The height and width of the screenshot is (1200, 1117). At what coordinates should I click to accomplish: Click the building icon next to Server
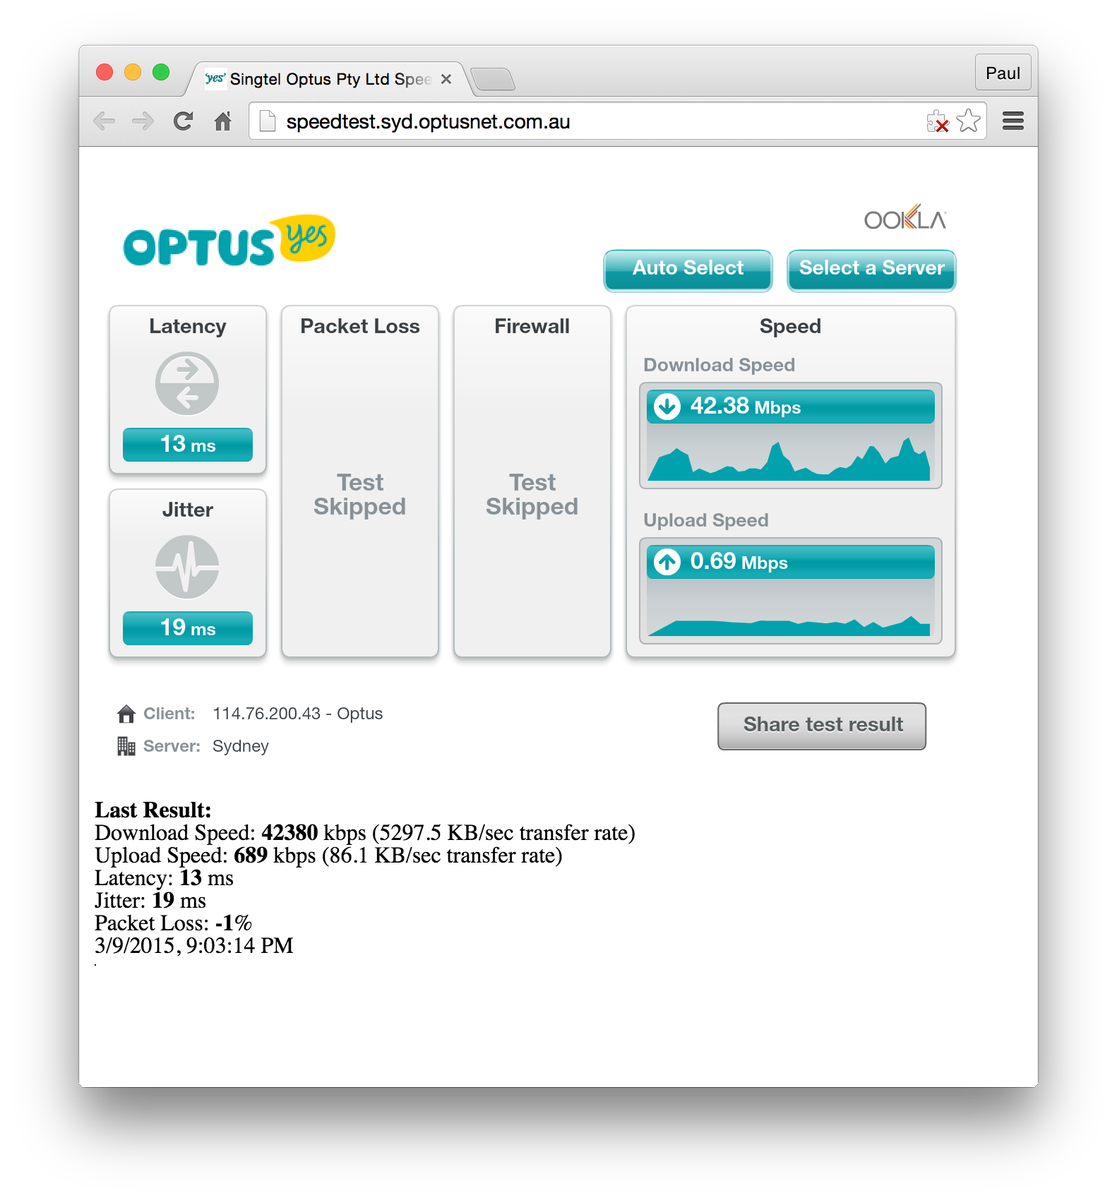click(127, 745)
